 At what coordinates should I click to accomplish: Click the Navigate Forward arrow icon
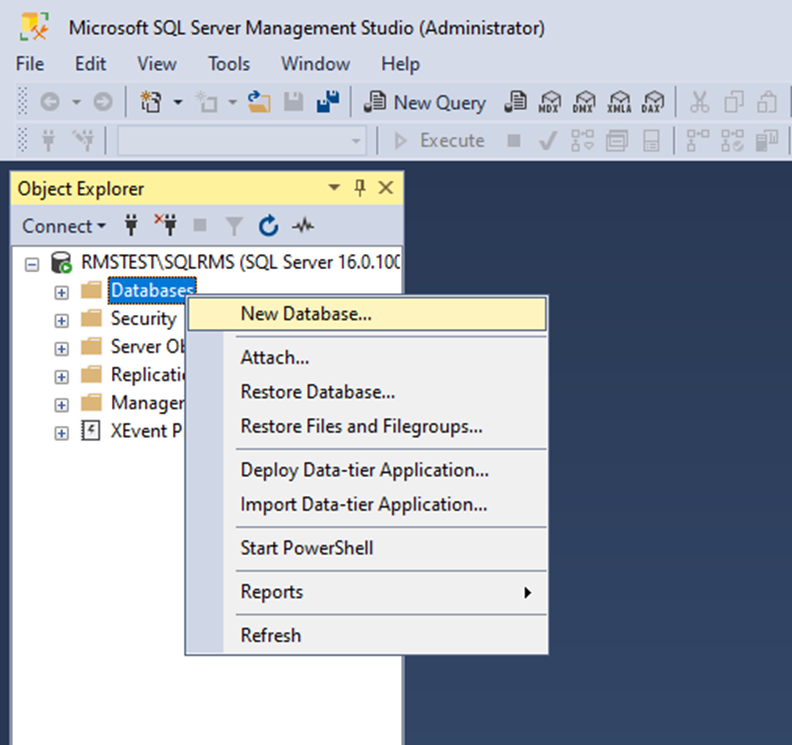pyautogui.click(x=103, y=102)
